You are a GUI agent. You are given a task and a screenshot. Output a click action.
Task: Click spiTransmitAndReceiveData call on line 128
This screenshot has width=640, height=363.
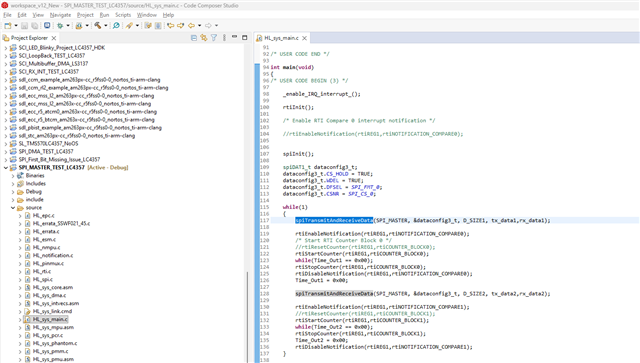click(x=334, y=294)
